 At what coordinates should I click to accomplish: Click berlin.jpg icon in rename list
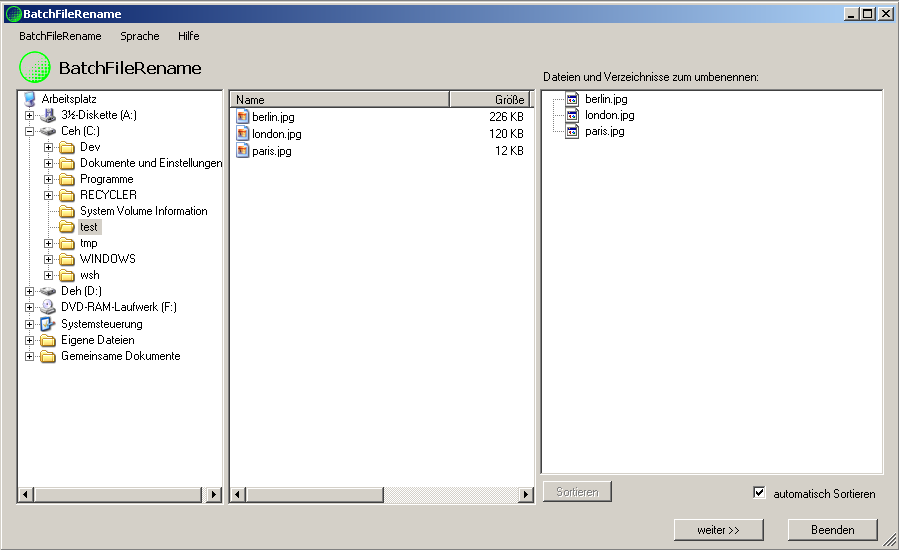(x=572, y=99)
